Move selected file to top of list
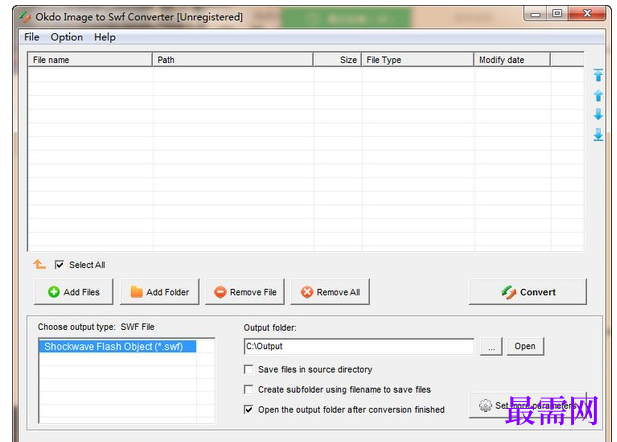 (598, 75)
